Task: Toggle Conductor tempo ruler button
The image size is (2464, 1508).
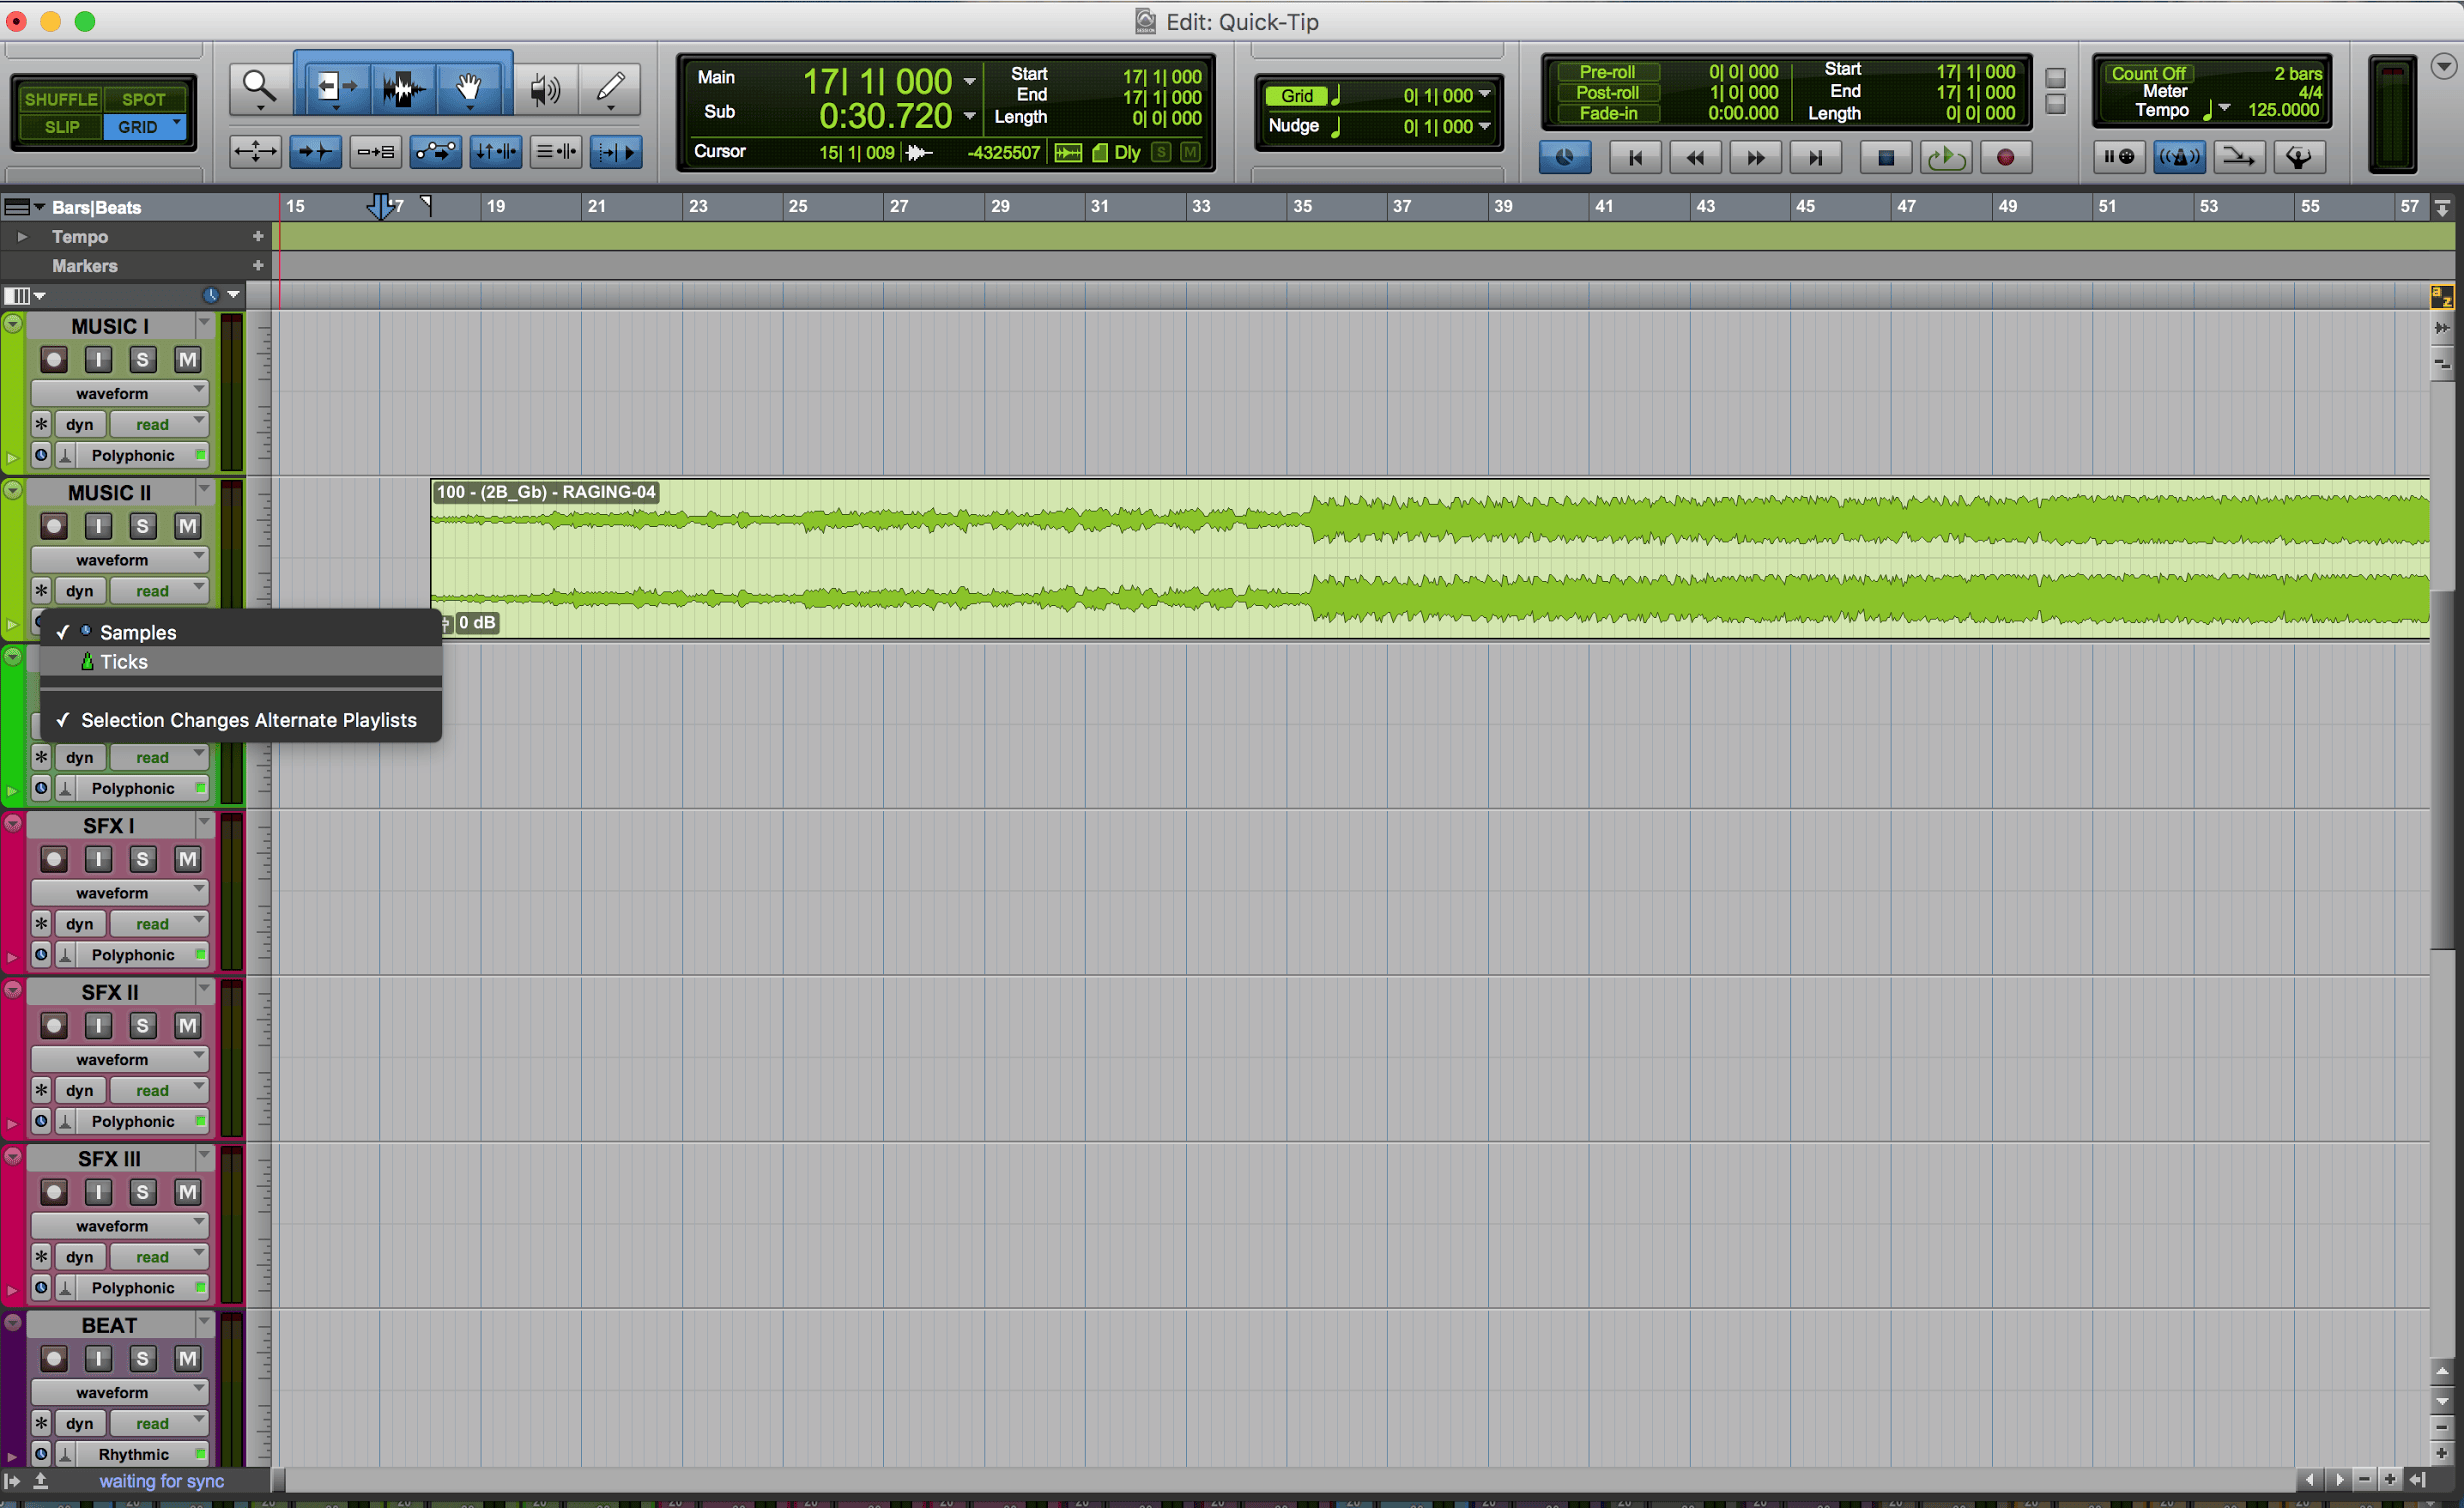Action: pos(2298,157)
